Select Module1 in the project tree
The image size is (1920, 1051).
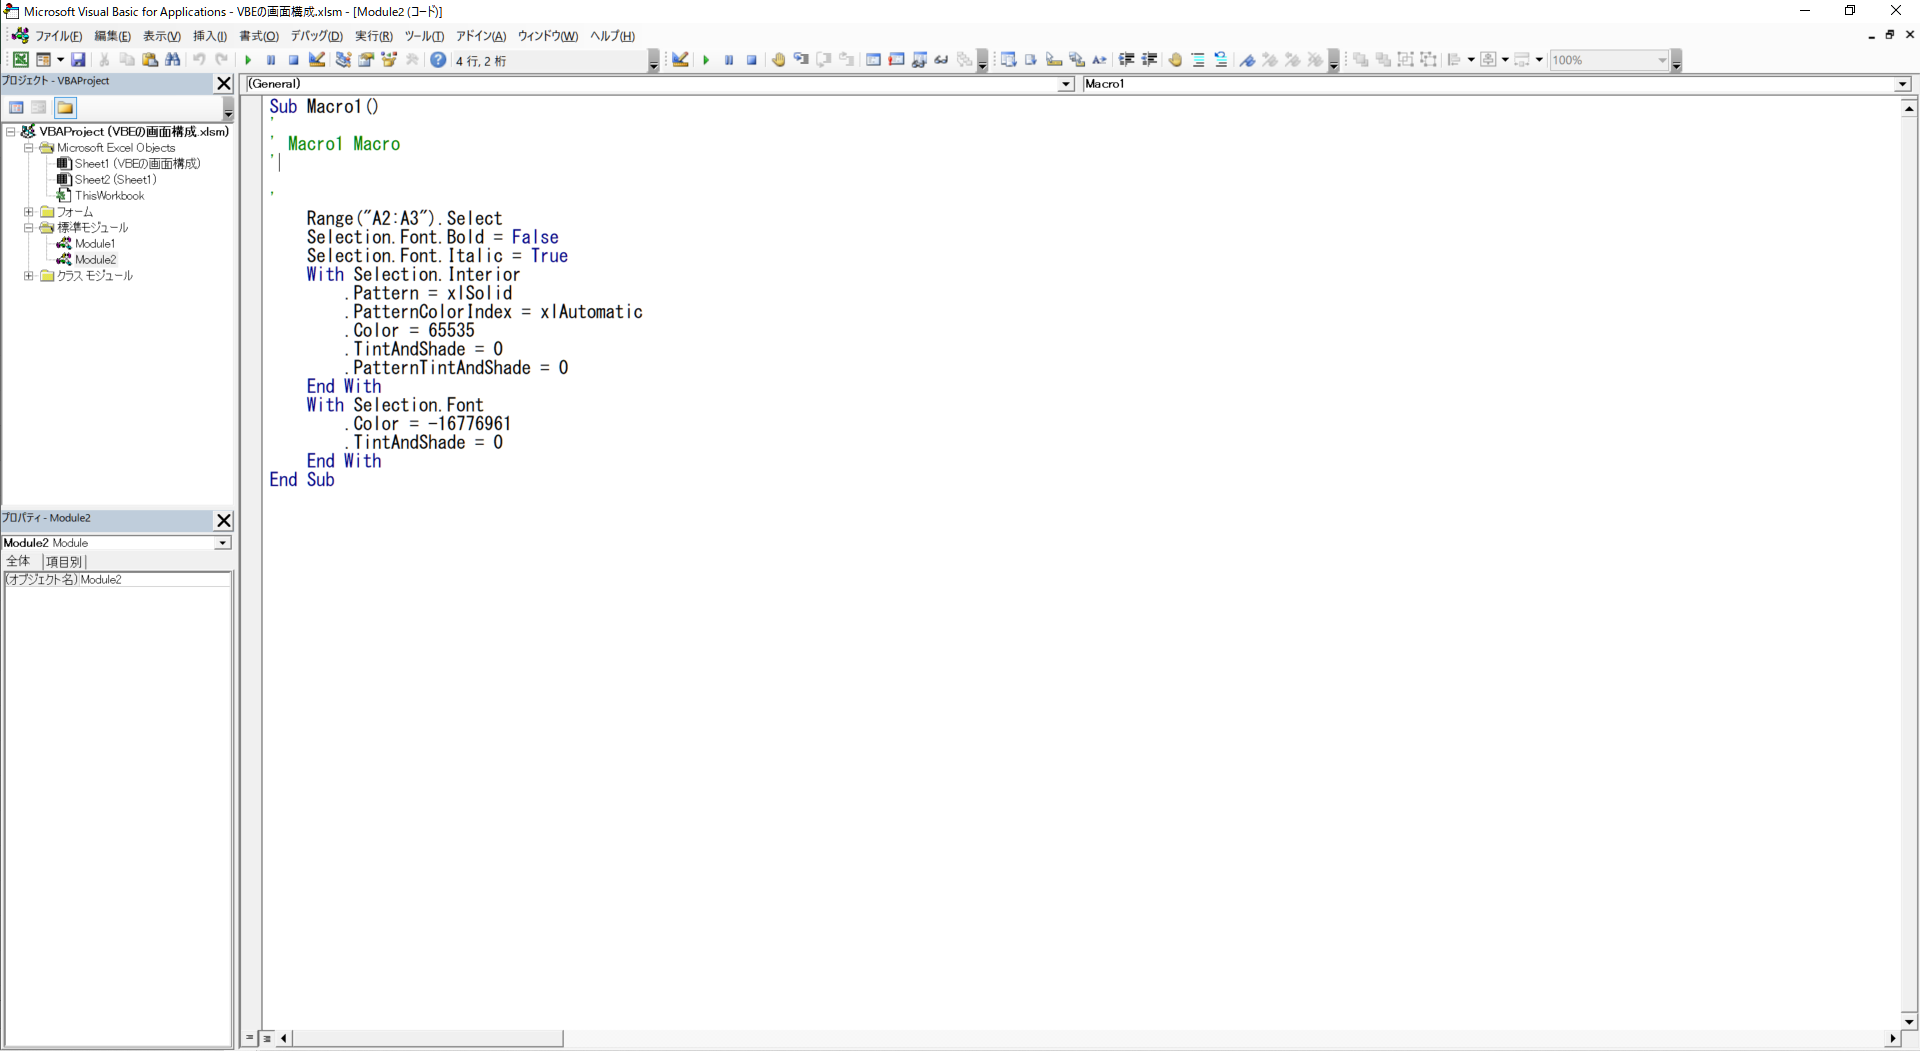(x=94, y=244)
